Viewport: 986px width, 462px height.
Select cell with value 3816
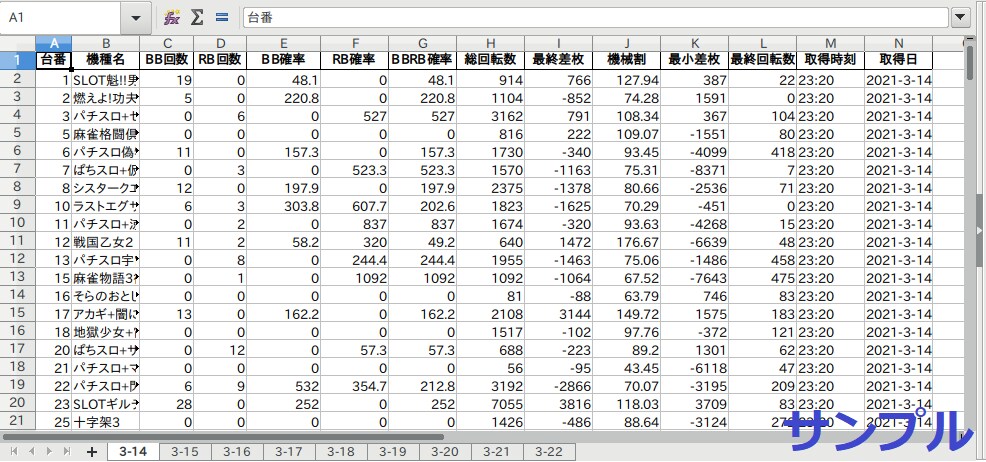(558, 404)
